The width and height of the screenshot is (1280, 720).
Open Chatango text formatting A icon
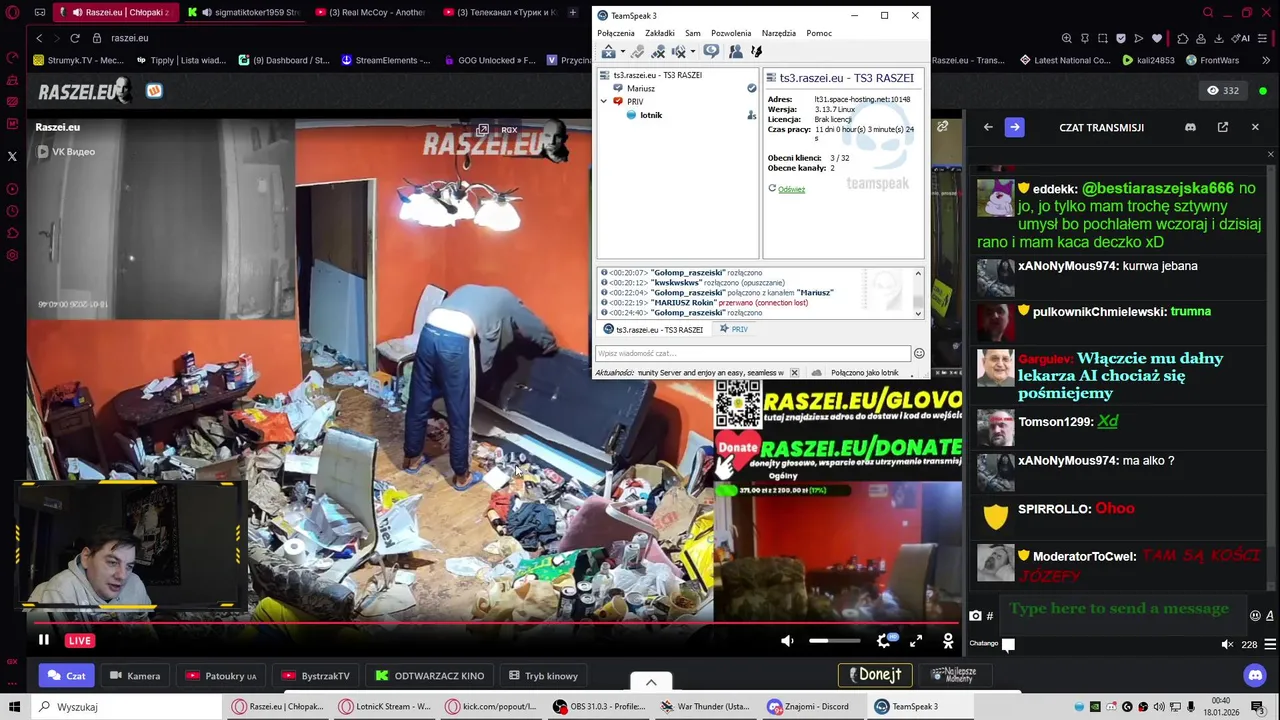1270,616
